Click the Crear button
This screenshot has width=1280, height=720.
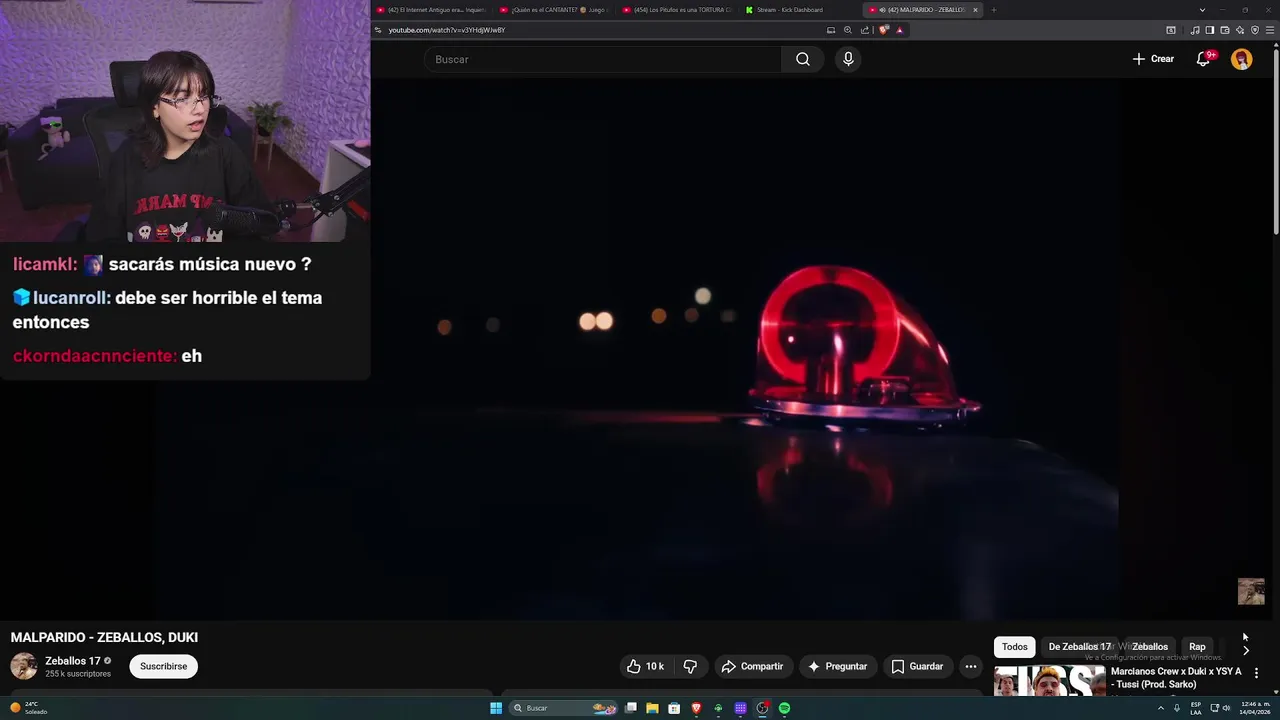(1153, 59)
